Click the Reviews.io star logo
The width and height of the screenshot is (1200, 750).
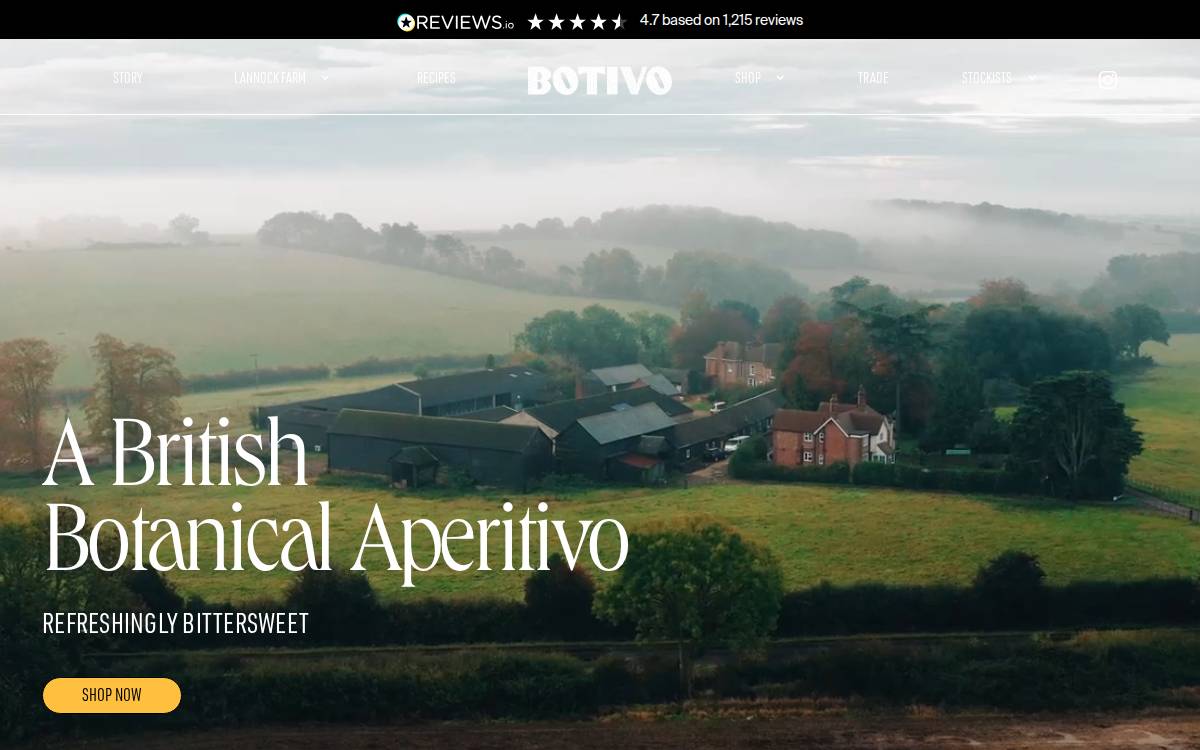(455, 21)
